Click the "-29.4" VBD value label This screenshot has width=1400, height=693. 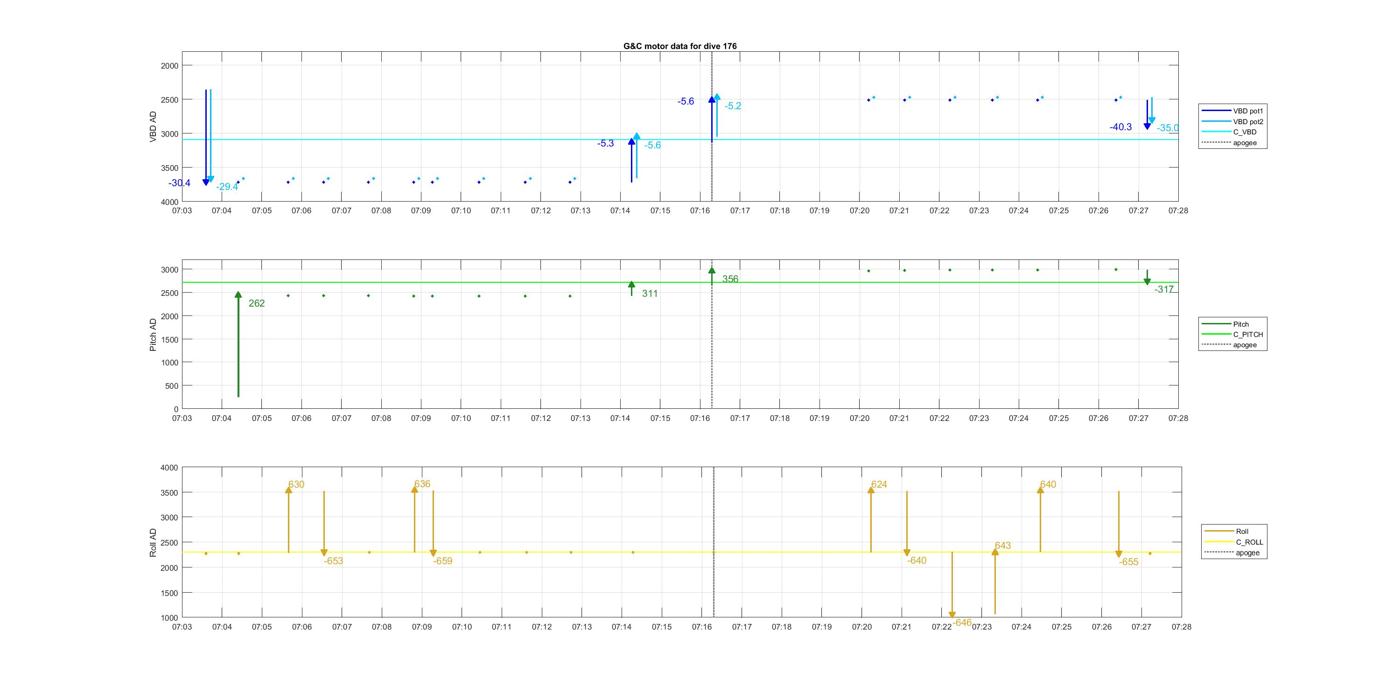tap(227, 187)
